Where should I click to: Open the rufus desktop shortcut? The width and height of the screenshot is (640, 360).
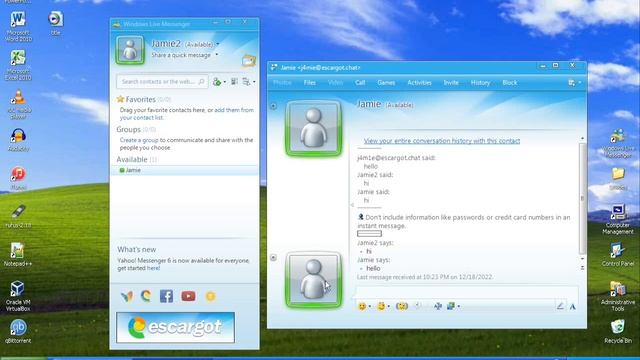click(x=18, y=216)
